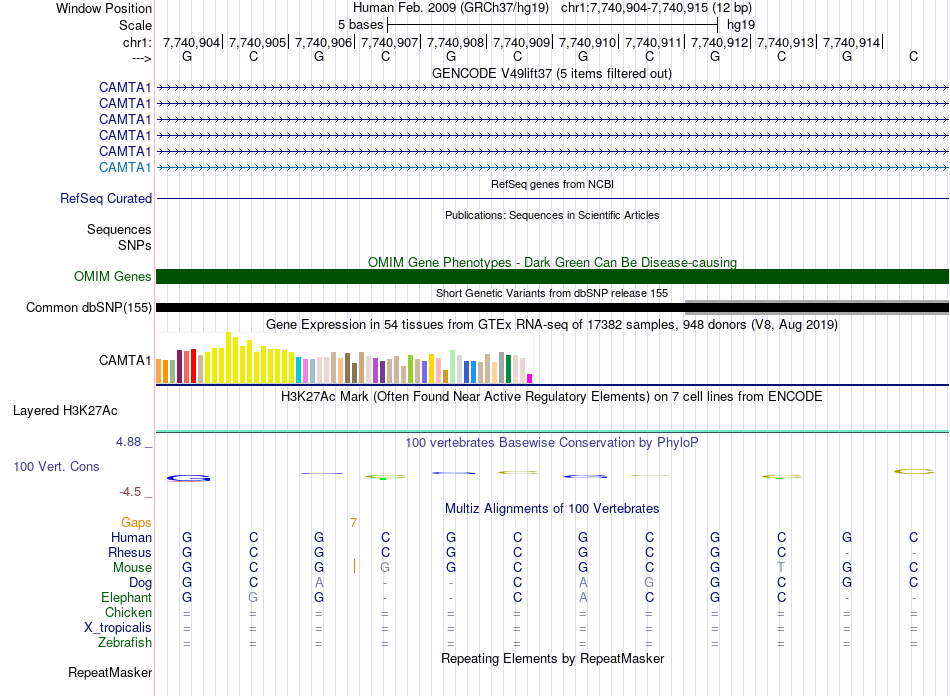Click the RepeatMasker track label
950x696 pixels.
110,672
